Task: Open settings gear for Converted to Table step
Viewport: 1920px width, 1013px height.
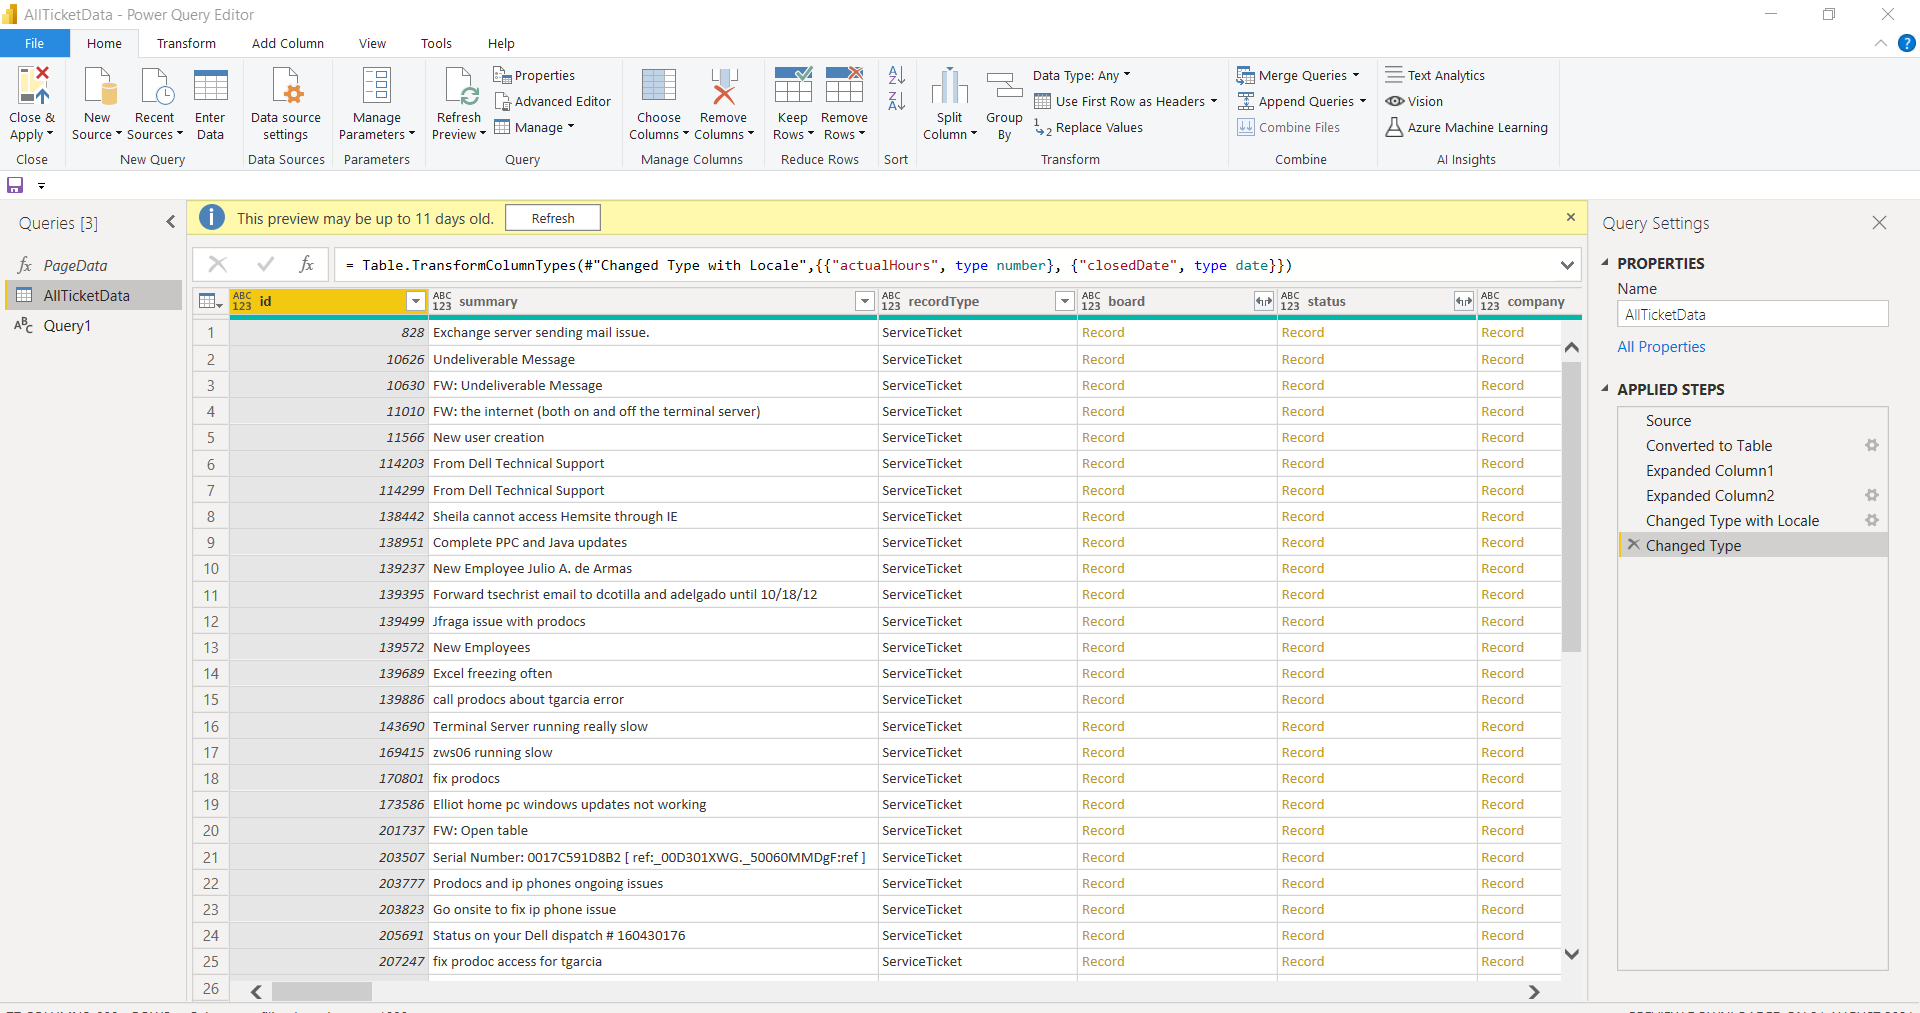Action: 1872,445
